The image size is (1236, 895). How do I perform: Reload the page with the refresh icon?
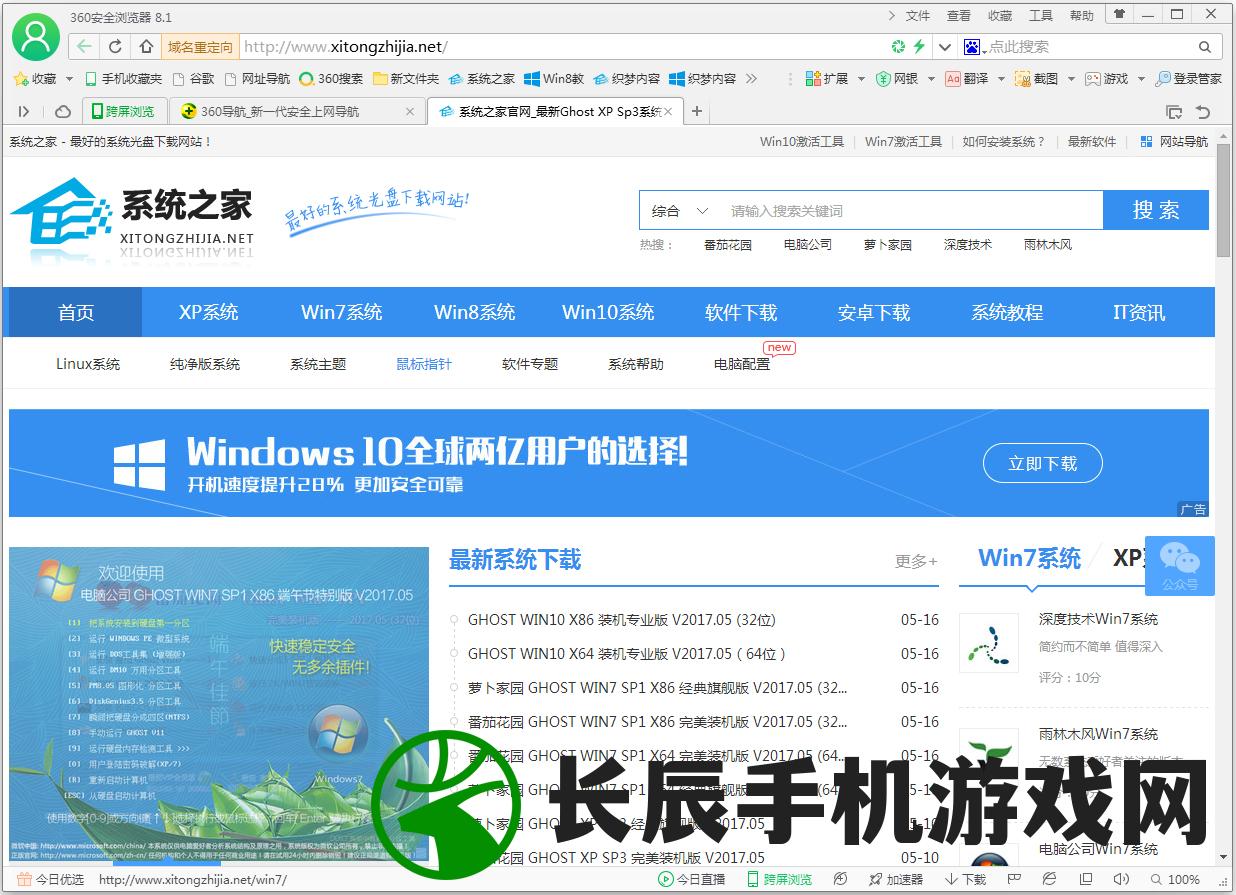[x=116, y=47]
